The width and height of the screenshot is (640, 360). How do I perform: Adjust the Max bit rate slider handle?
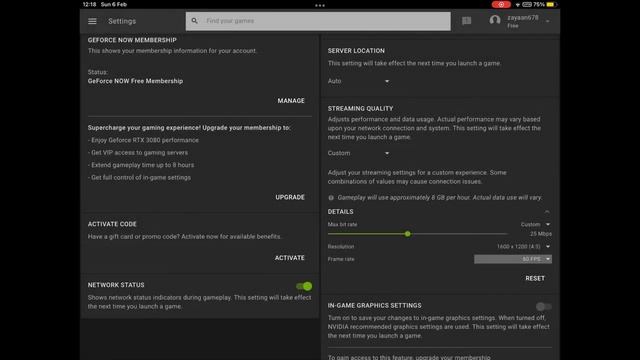point(407,234)
